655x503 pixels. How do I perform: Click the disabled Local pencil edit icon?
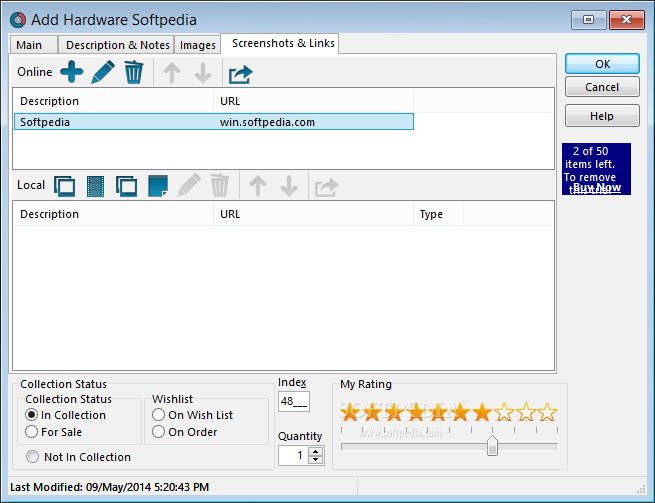(189, 185)
